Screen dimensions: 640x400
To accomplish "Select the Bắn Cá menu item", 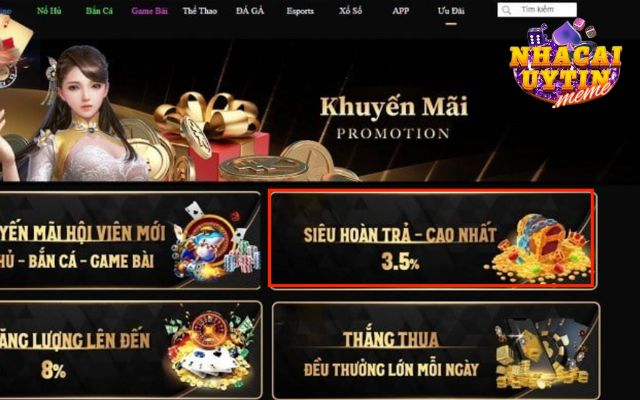I will coord(99,11).
